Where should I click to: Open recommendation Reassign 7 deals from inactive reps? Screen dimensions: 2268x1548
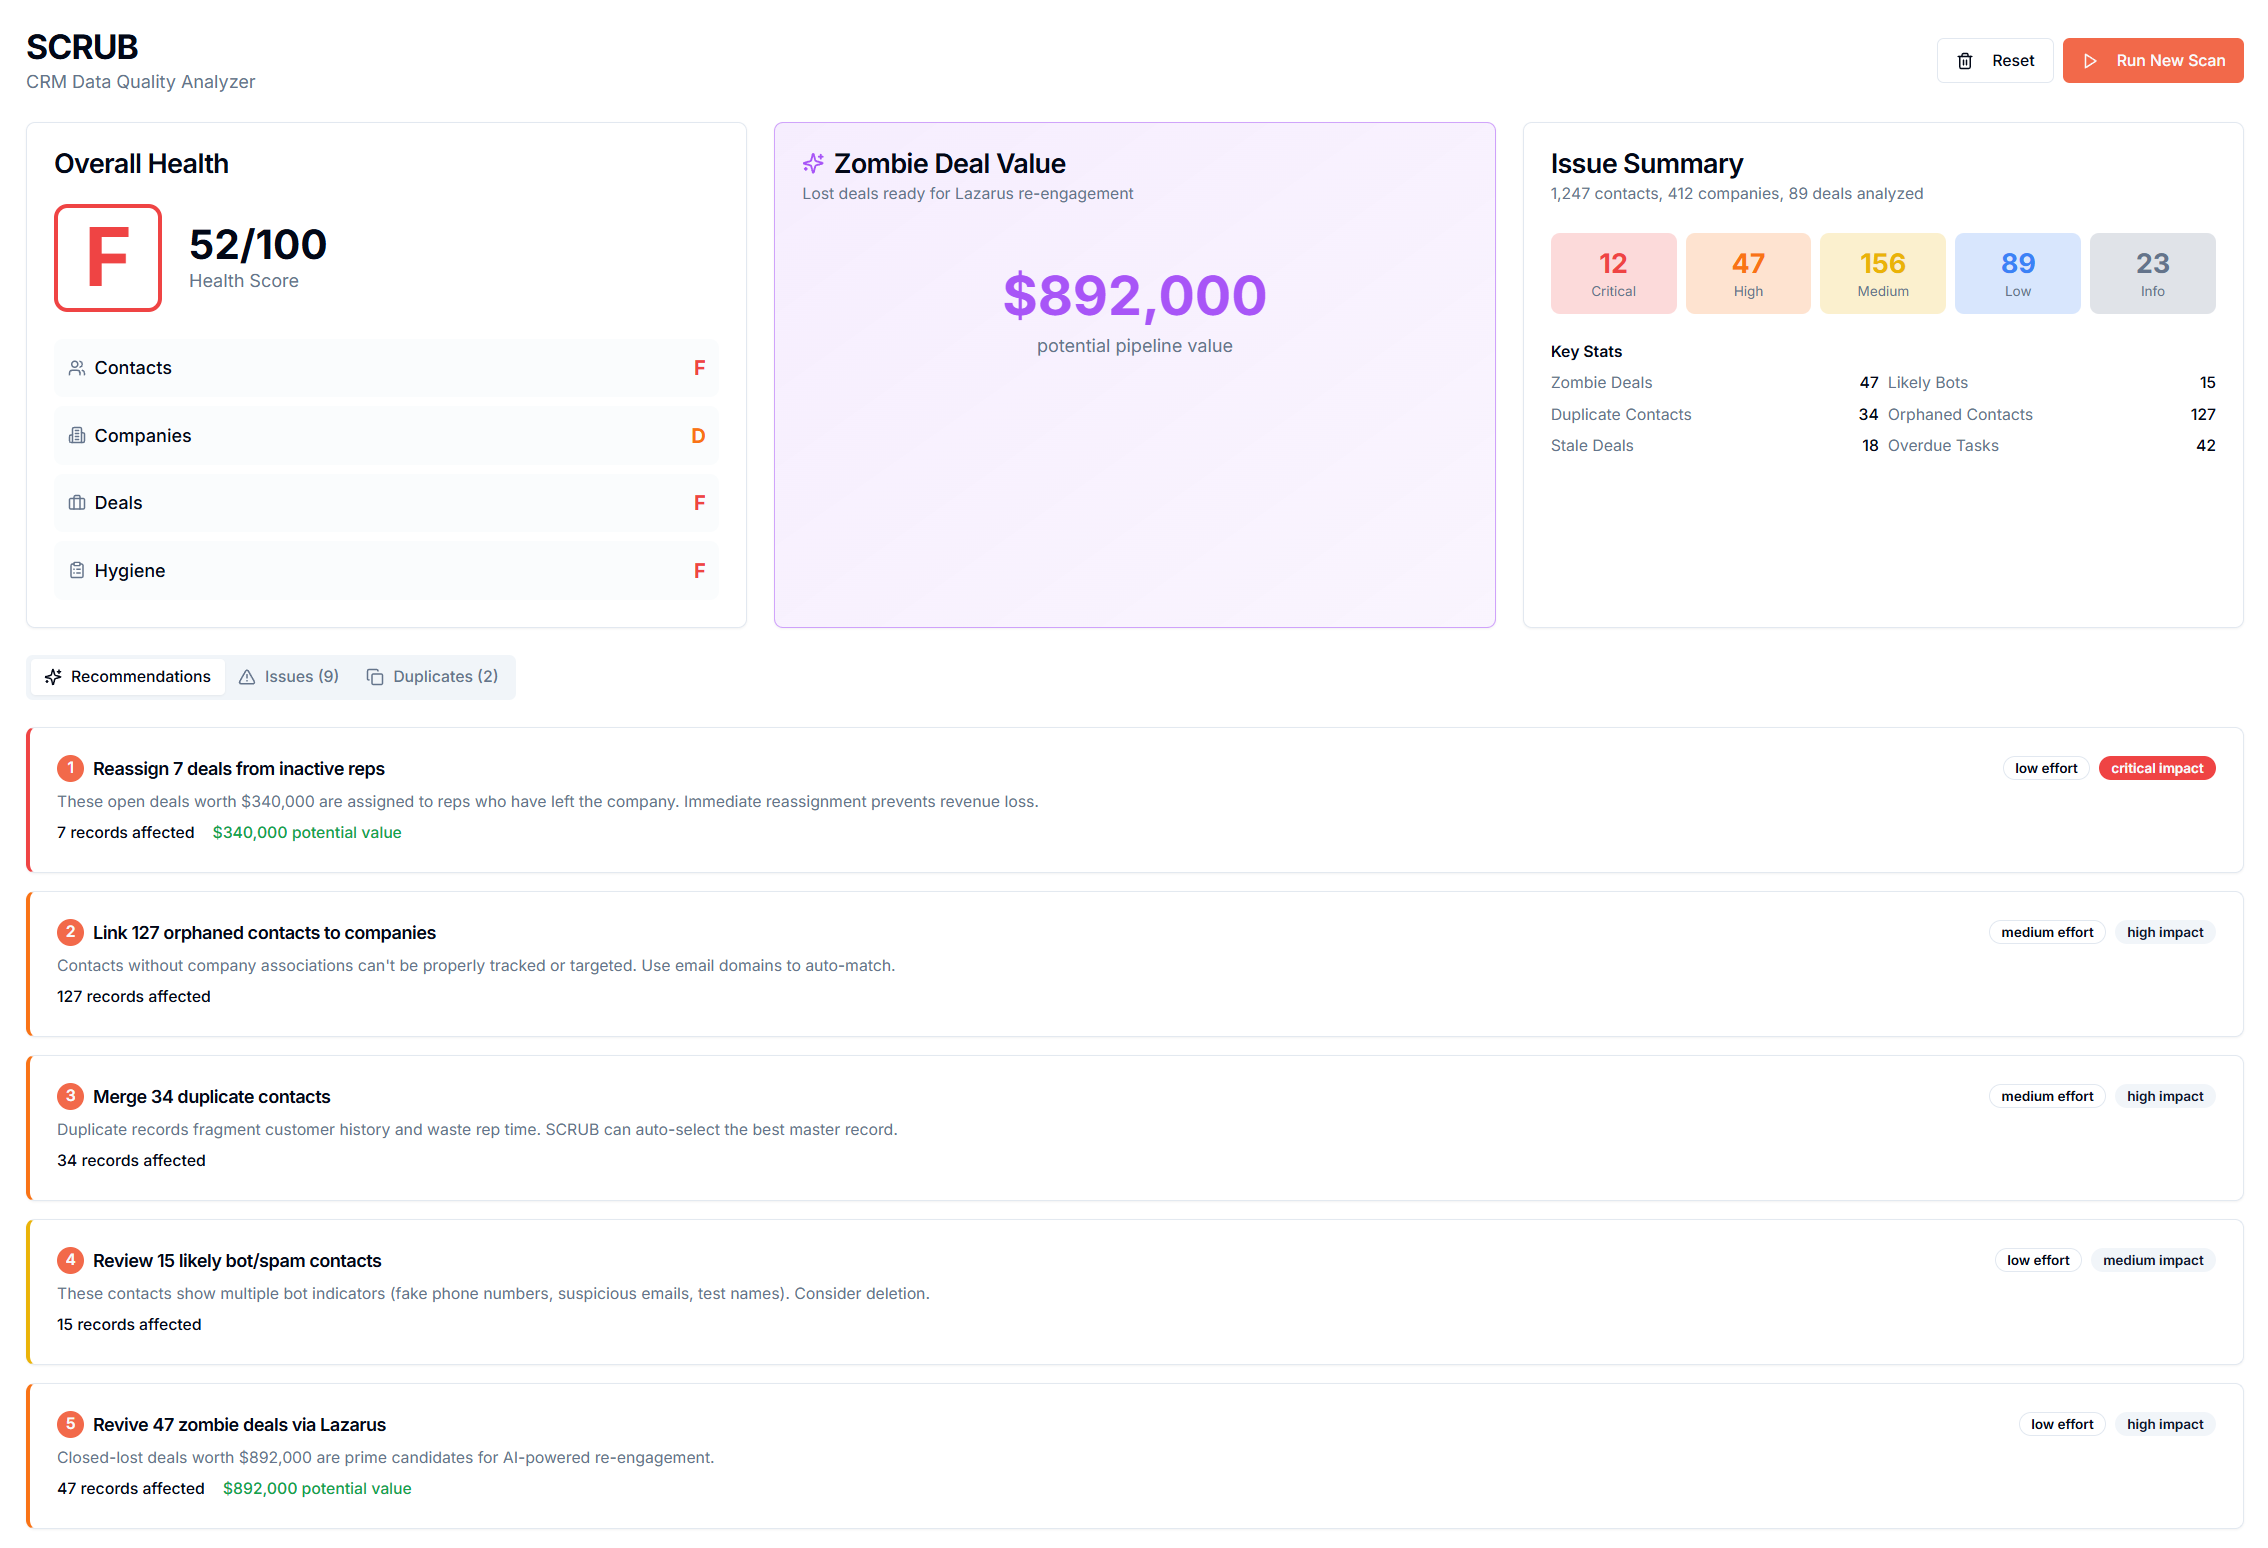[x=239, y=769]
